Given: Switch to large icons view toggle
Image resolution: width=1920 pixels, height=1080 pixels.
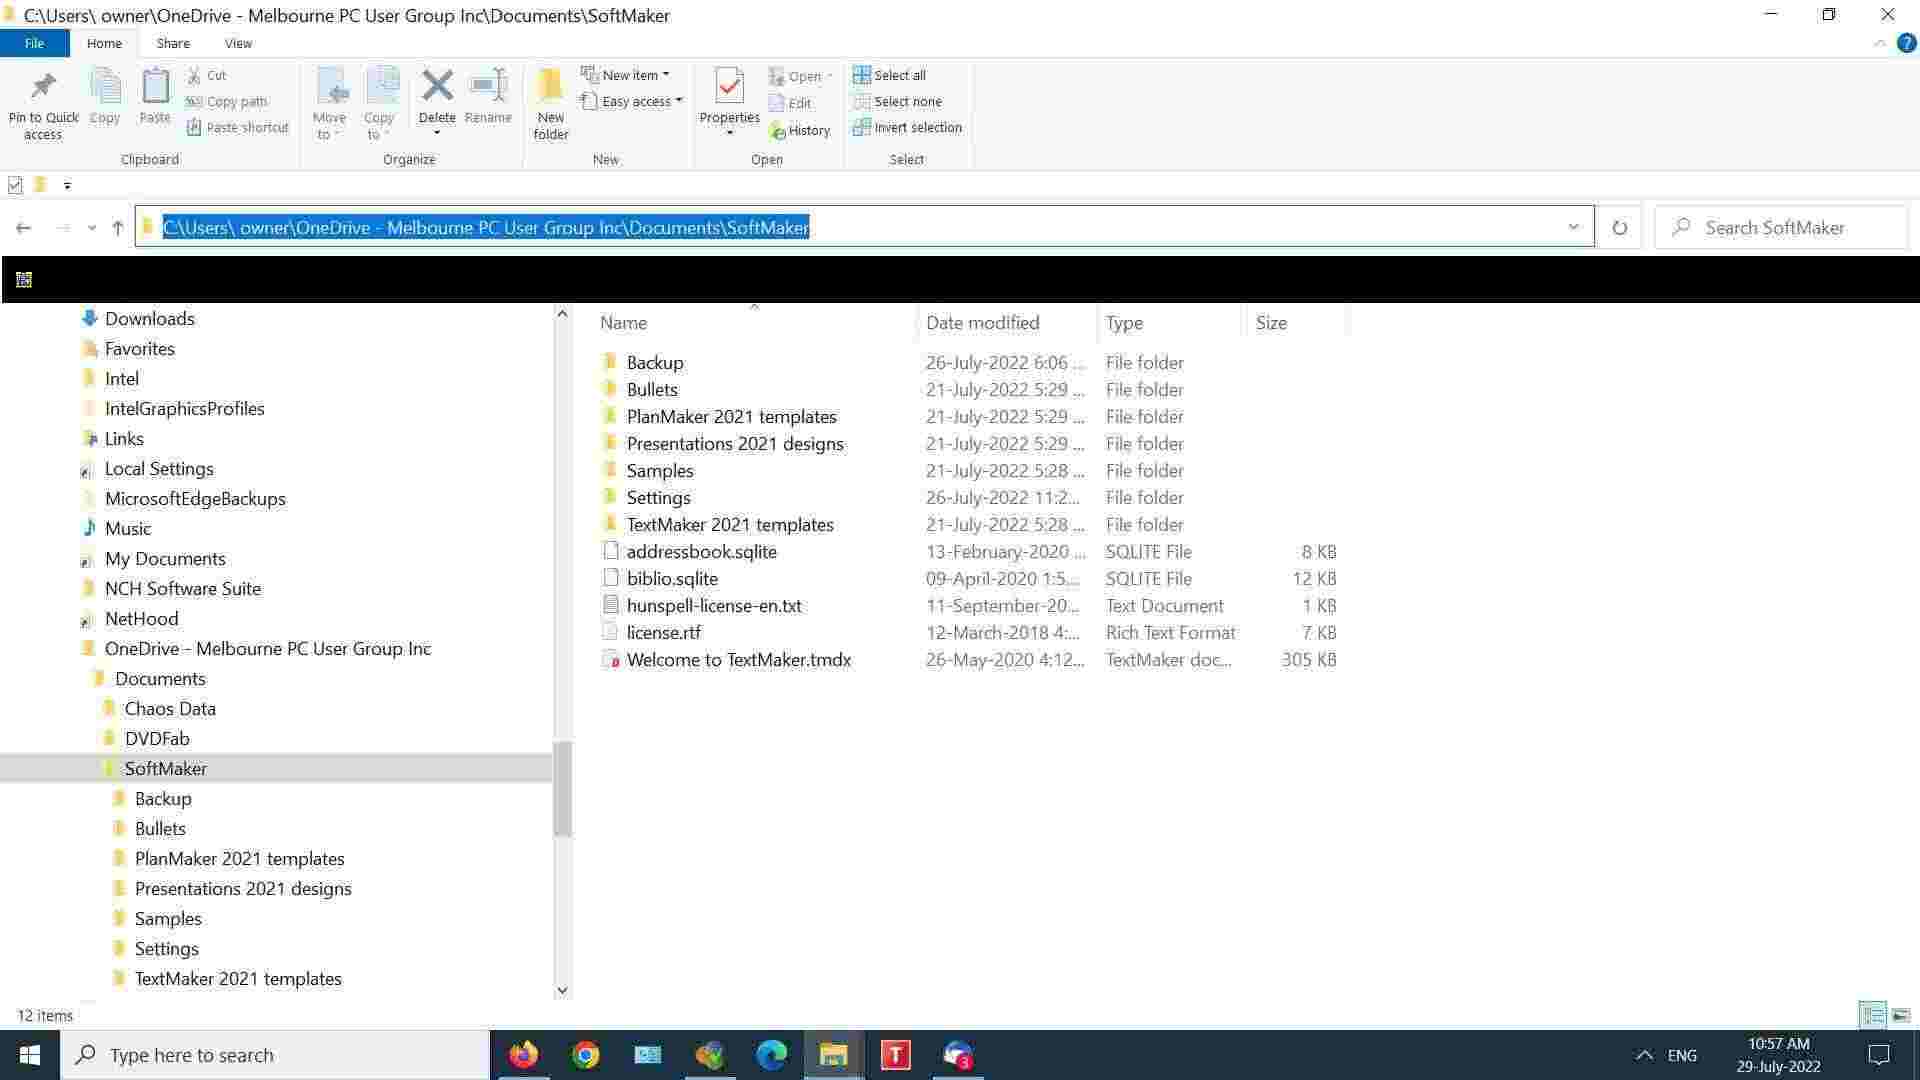Looking at the screenshot, I should [1901, 1015].
